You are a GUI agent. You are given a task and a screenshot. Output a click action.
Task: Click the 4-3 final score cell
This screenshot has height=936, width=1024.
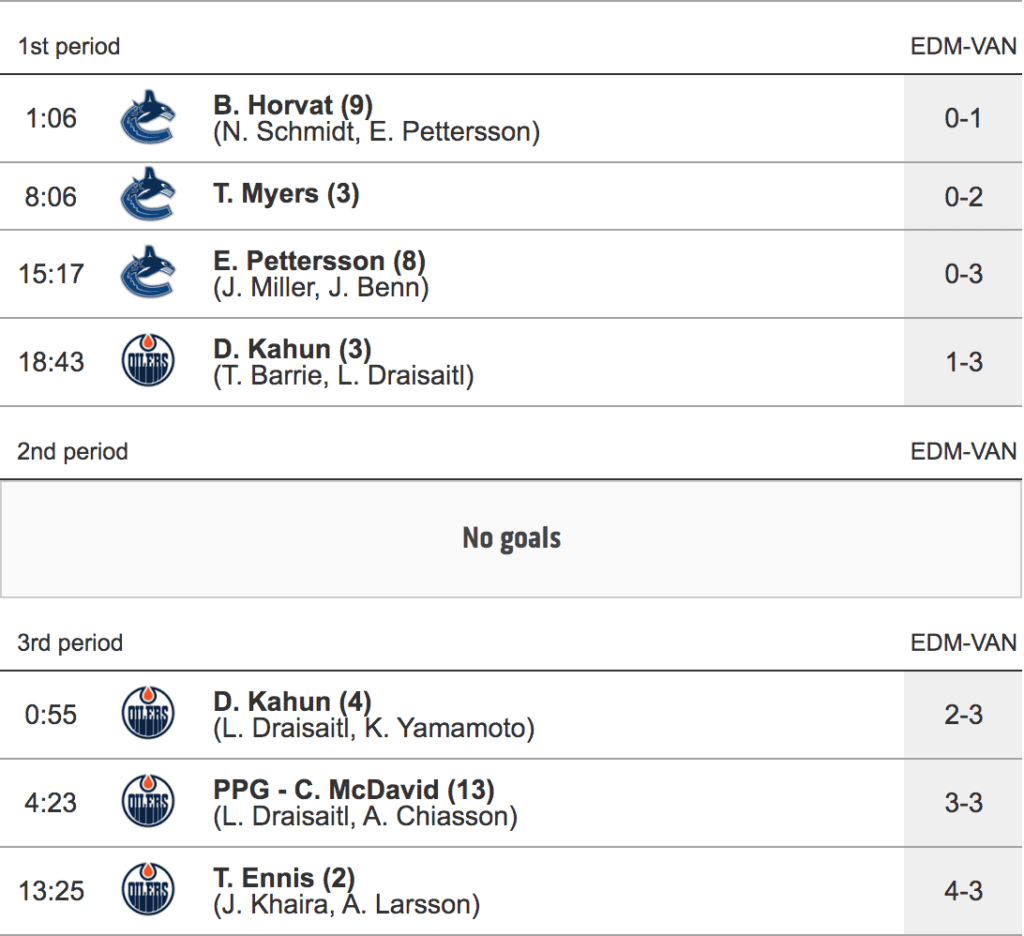pyautogui.click(x=963, y=890)
